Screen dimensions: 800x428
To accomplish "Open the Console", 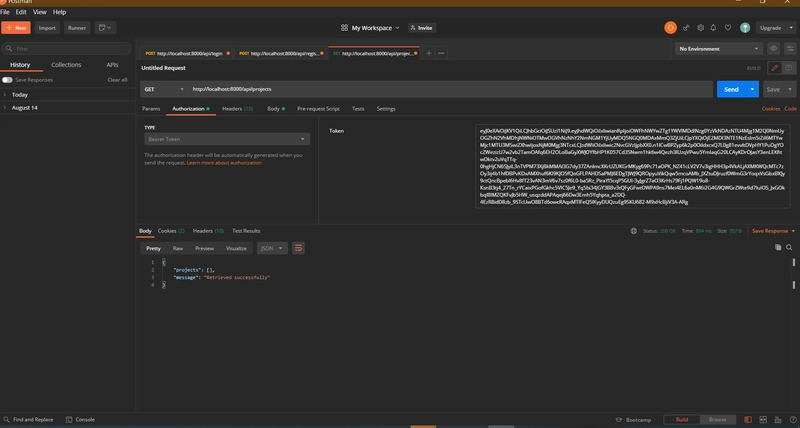I will pos(81,419).
